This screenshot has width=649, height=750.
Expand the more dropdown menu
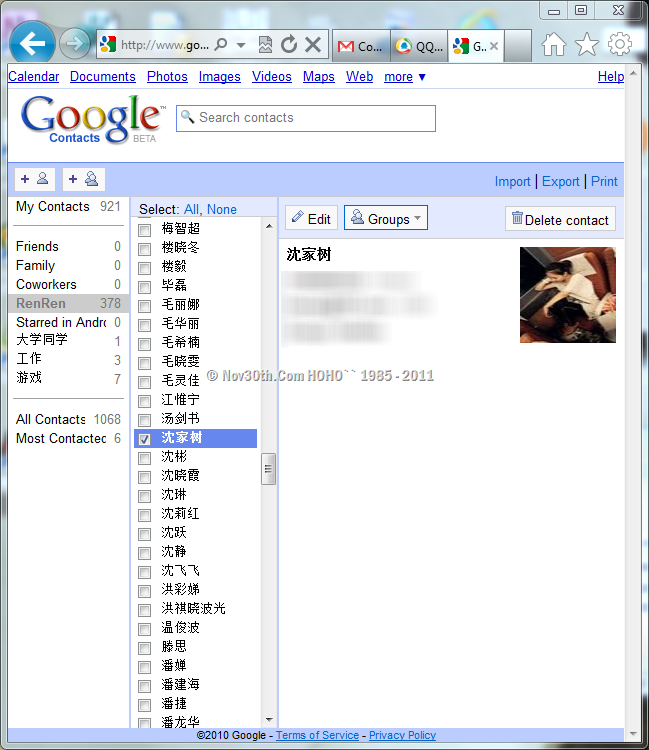(x=405, y=77)
